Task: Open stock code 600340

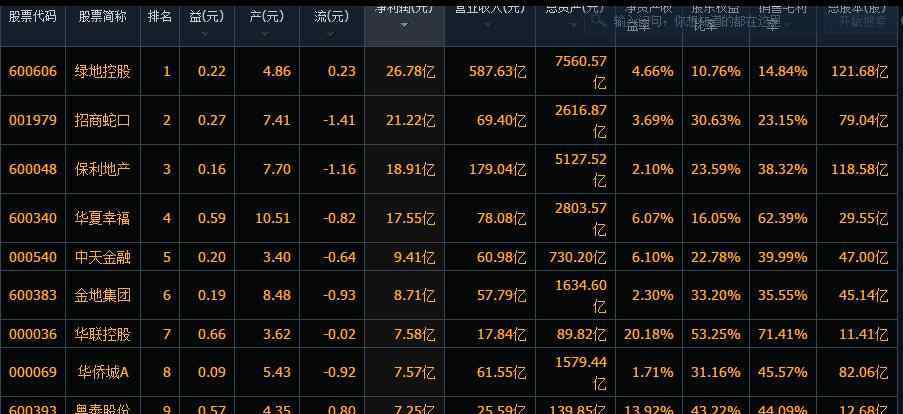Action: [x=33, y=218]
